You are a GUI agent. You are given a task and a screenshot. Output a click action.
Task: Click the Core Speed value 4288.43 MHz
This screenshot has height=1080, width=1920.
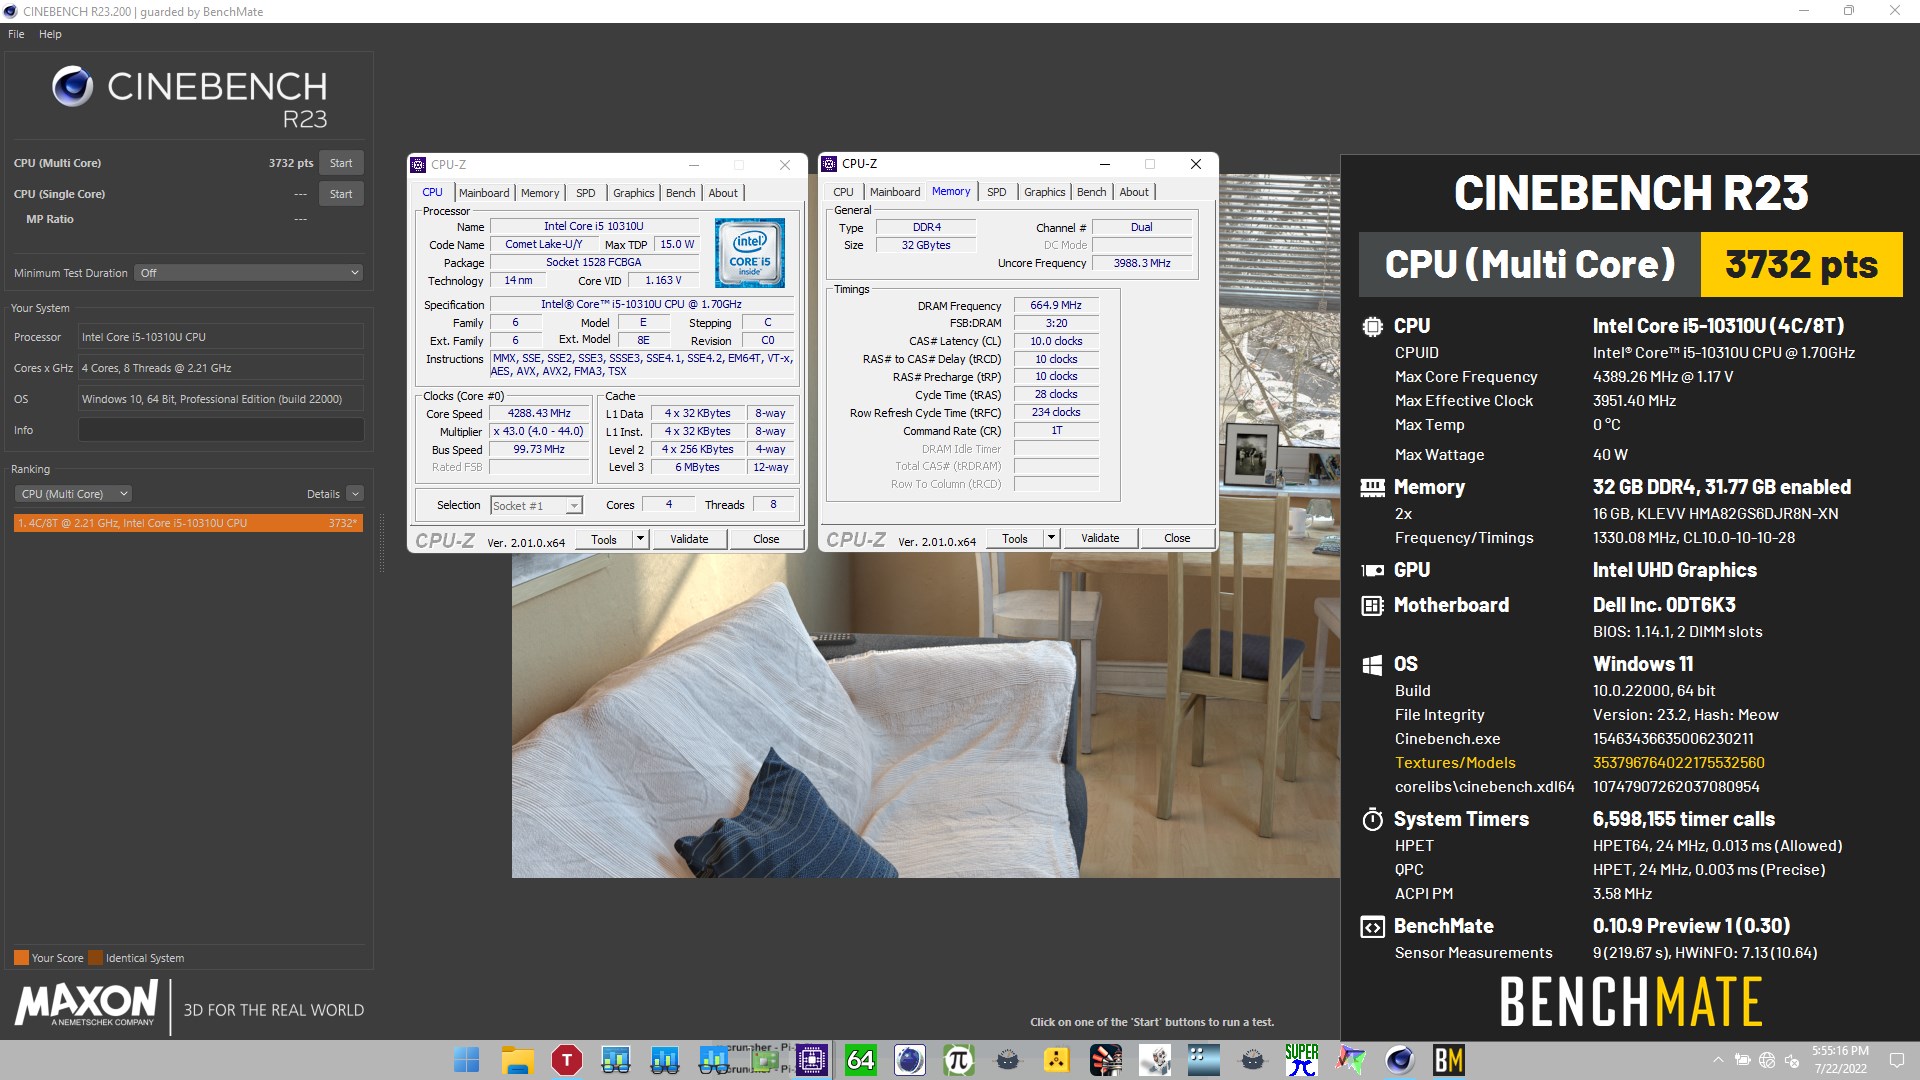[x=539, y=413]
